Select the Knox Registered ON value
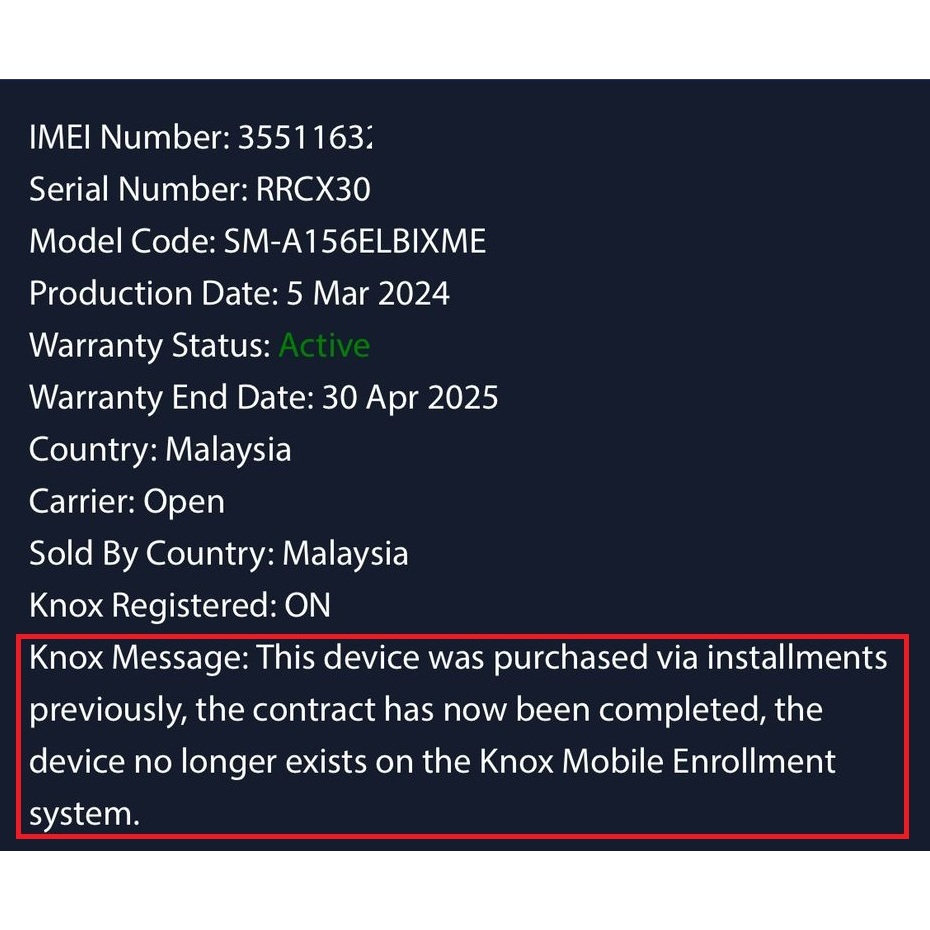The height and width of the screenshot is (930, 930). [307, 605]
